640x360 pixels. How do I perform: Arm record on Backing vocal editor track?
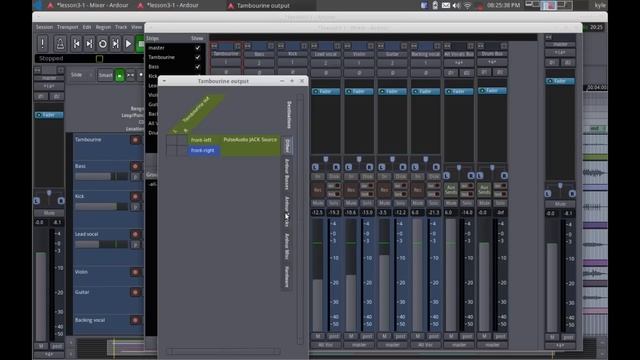pos(135,320)
